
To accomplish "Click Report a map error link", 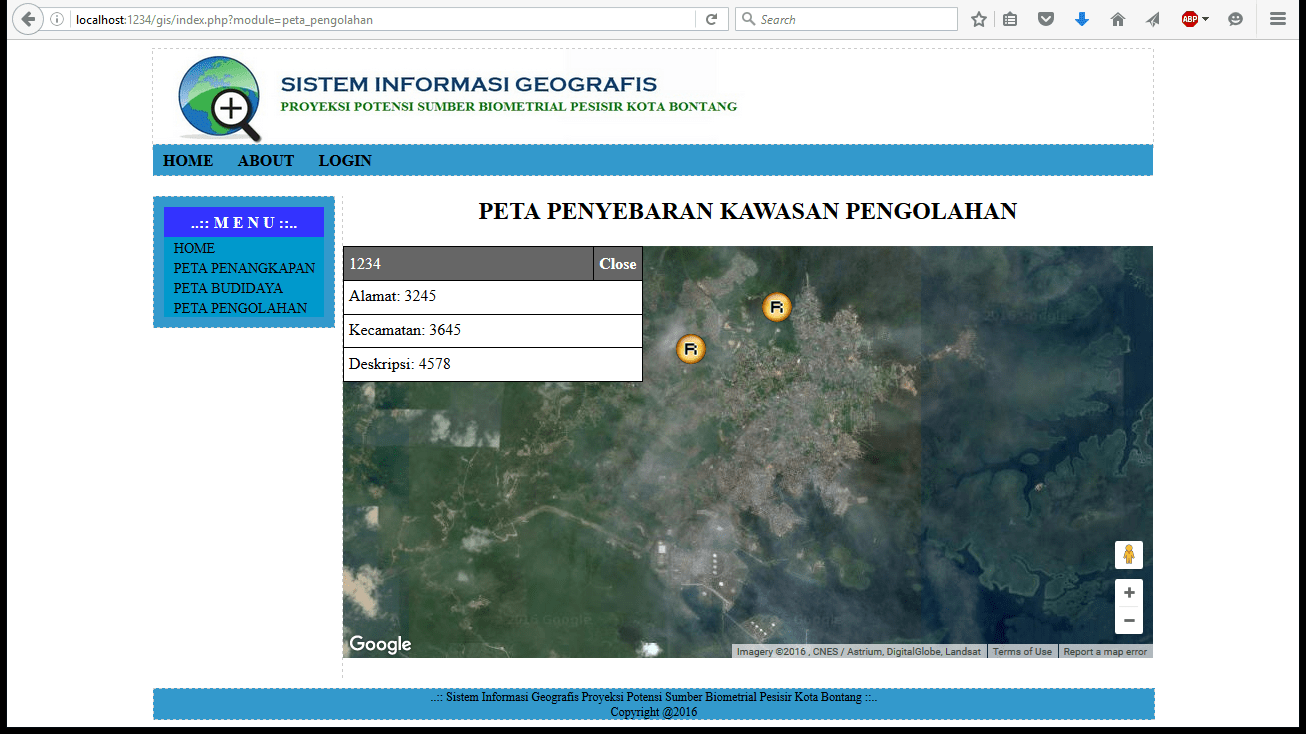I will pyautogui.click(x=1105, y=652).
